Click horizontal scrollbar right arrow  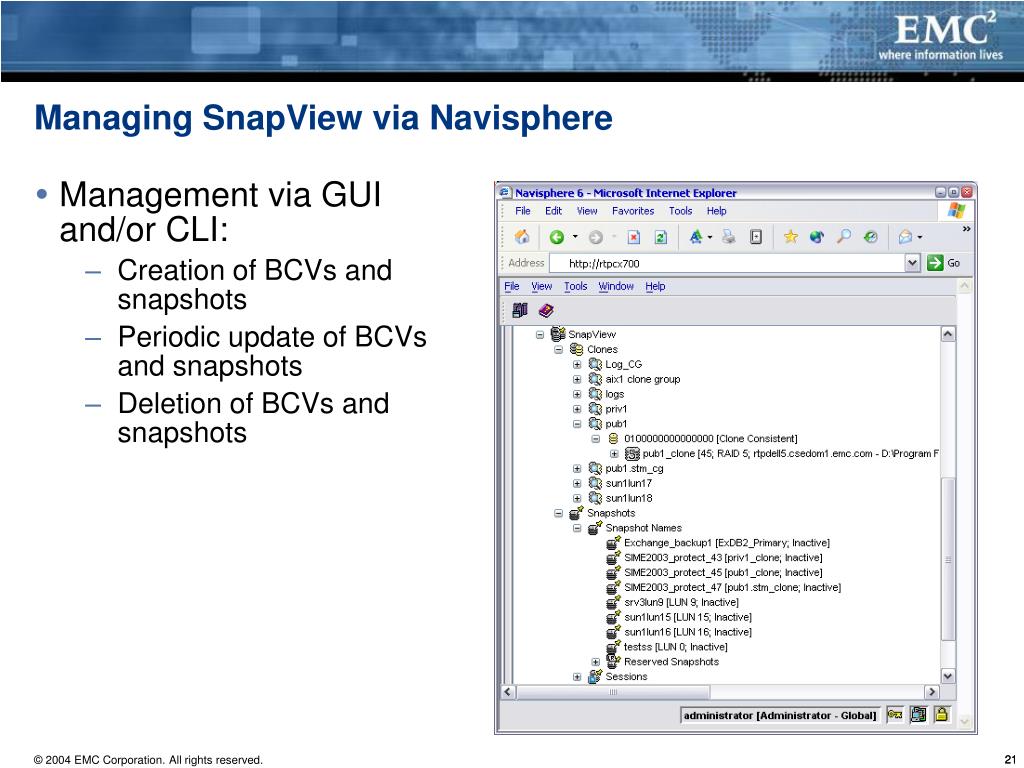pos(932,692)
